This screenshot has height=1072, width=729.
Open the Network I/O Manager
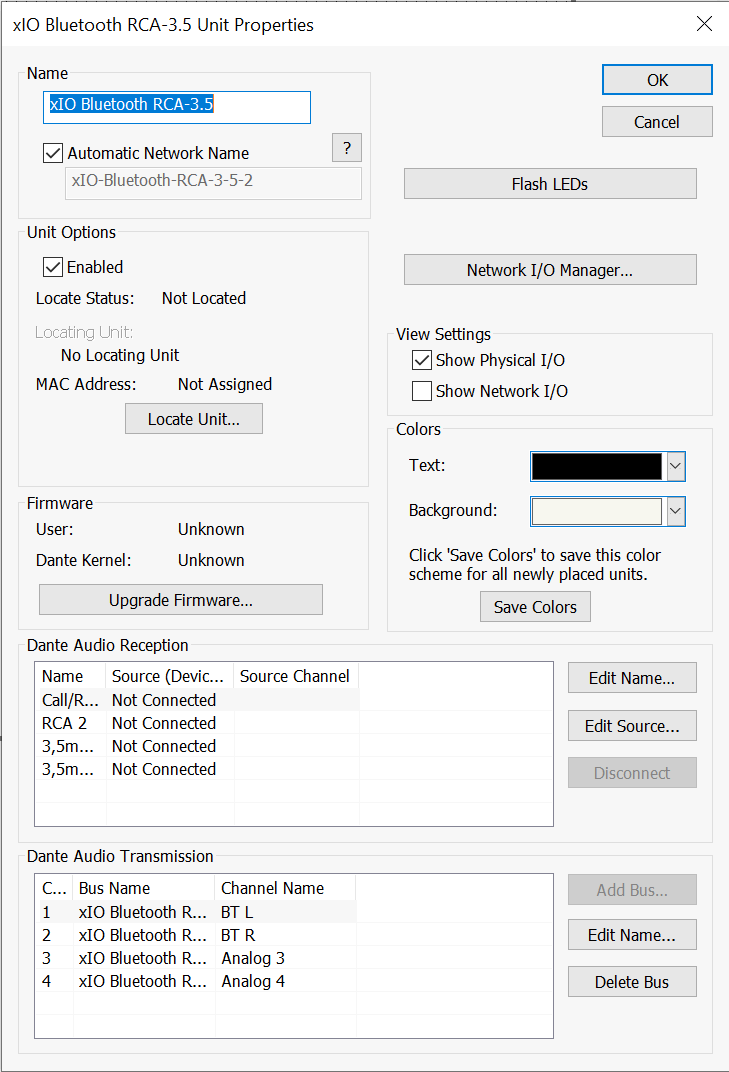point(550,270)
